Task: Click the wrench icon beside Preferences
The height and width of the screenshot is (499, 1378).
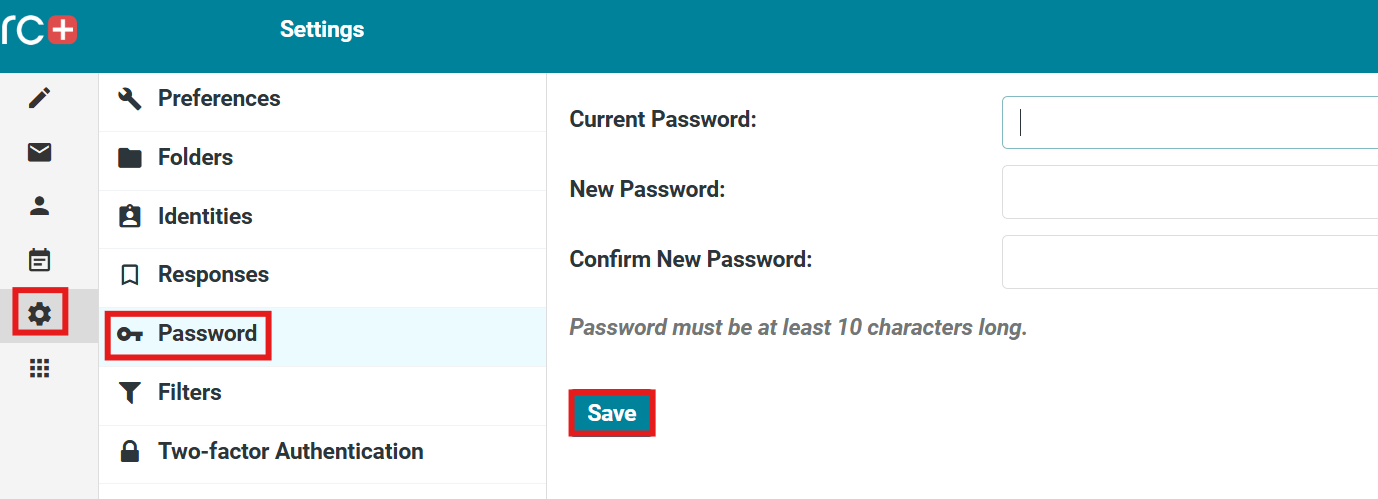Action: (x=130, y=98)
